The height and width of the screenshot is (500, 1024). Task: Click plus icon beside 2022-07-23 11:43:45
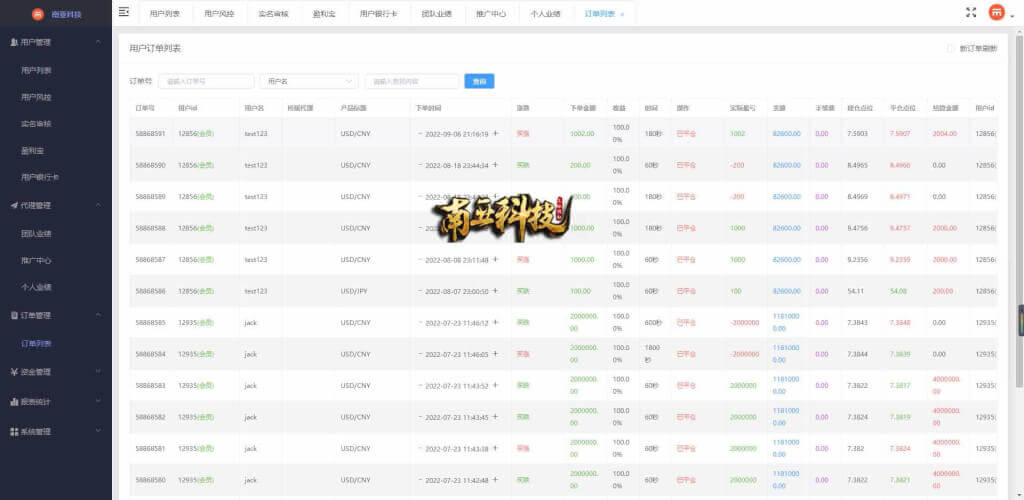495,416
